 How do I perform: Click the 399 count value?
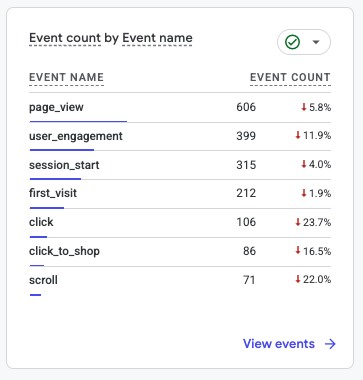coord(246,136)
